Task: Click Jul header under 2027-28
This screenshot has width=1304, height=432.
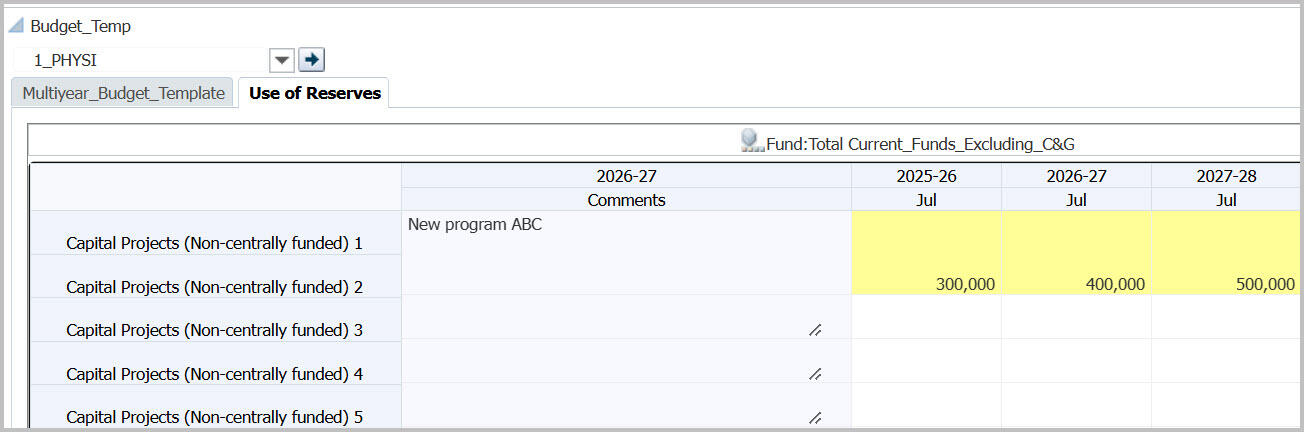Action: [x=1226, y=200]
